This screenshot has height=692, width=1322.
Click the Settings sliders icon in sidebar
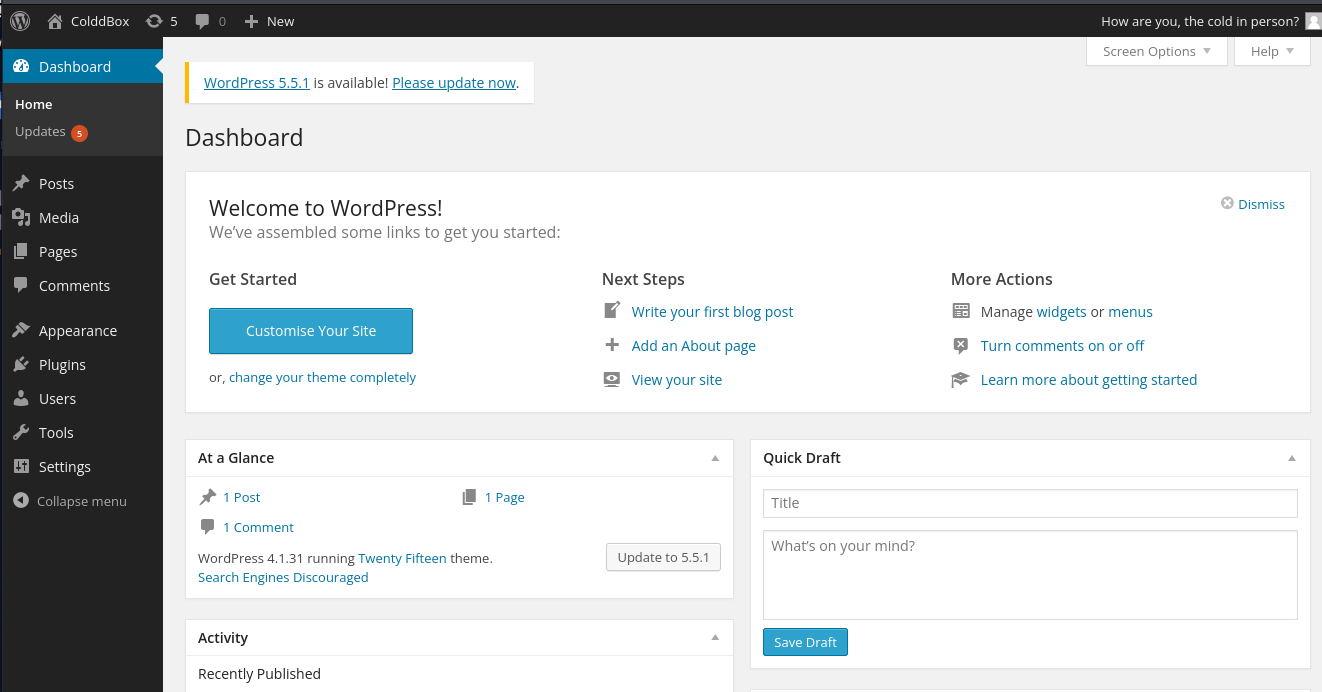point(20,466)
